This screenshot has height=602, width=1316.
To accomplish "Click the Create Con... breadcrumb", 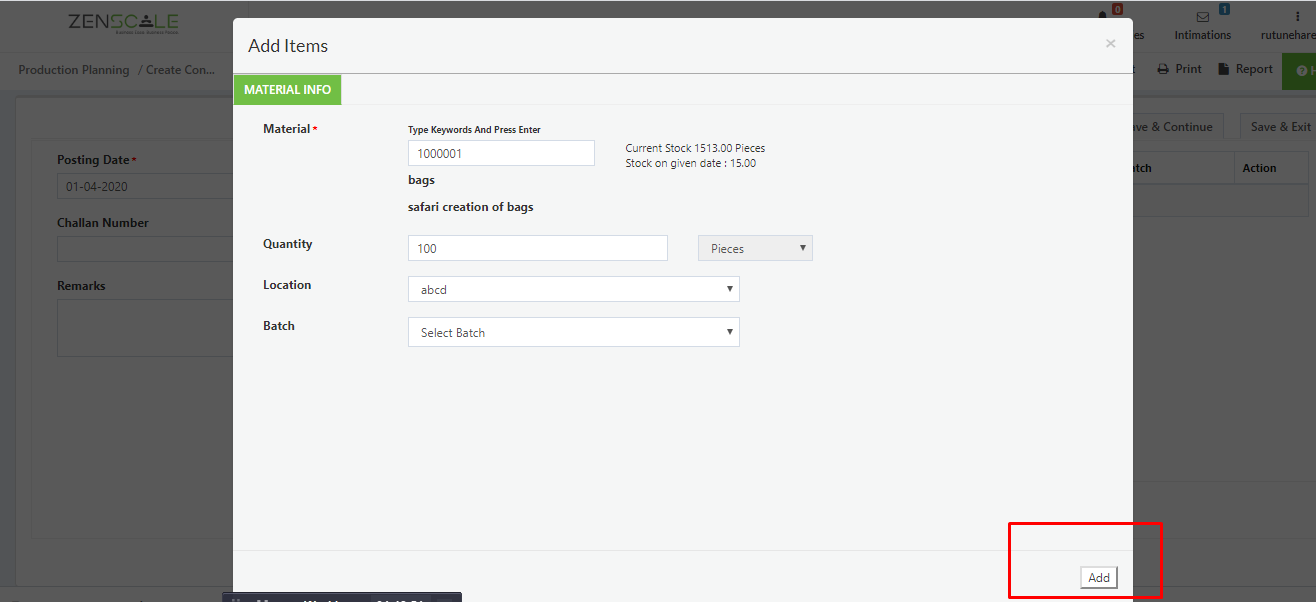I will (180, 70).
